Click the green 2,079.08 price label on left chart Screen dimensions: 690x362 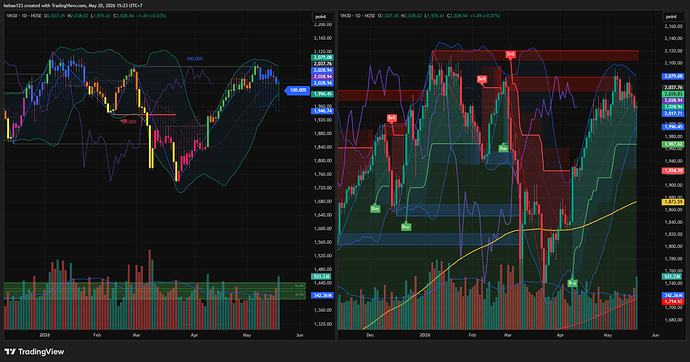coord(323,58)
